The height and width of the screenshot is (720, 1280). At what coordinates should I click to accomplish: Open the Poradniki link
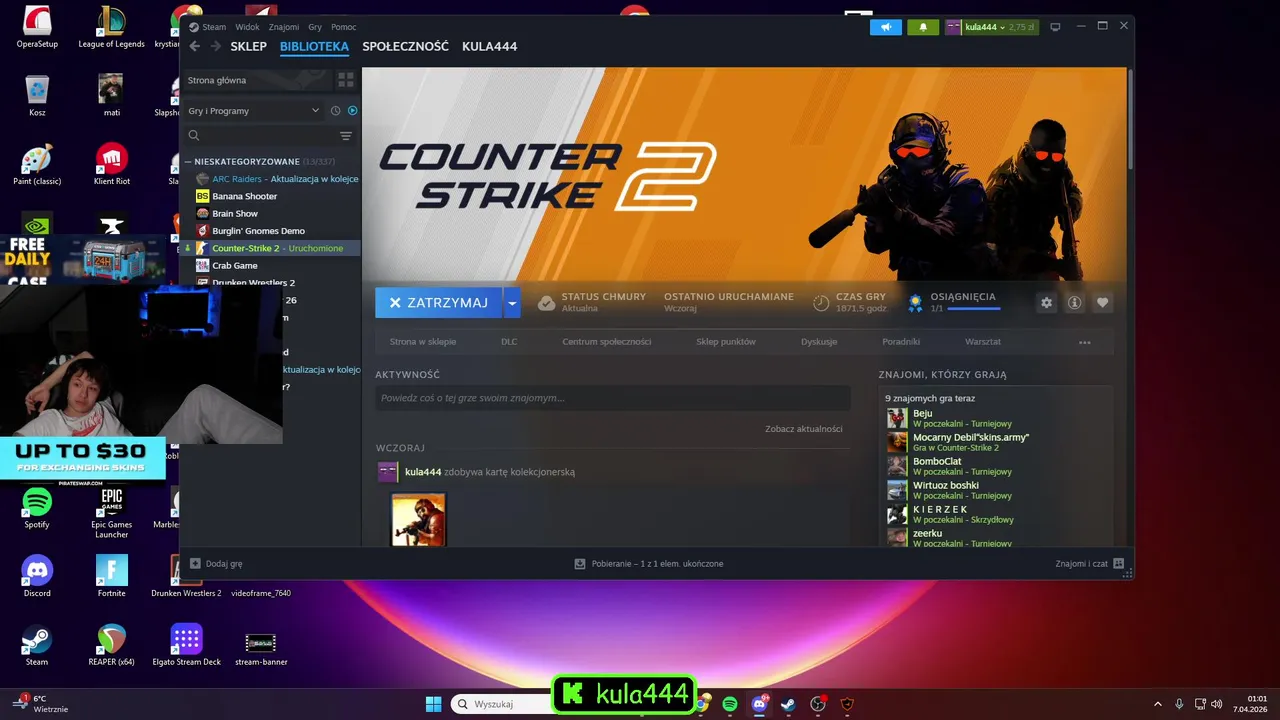901,342
